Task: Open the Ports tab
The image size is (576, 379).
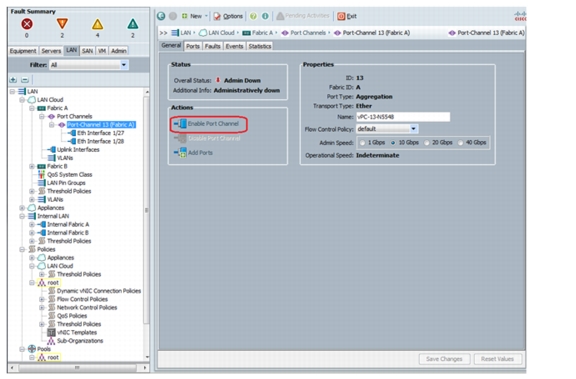Action: [192, 46]
